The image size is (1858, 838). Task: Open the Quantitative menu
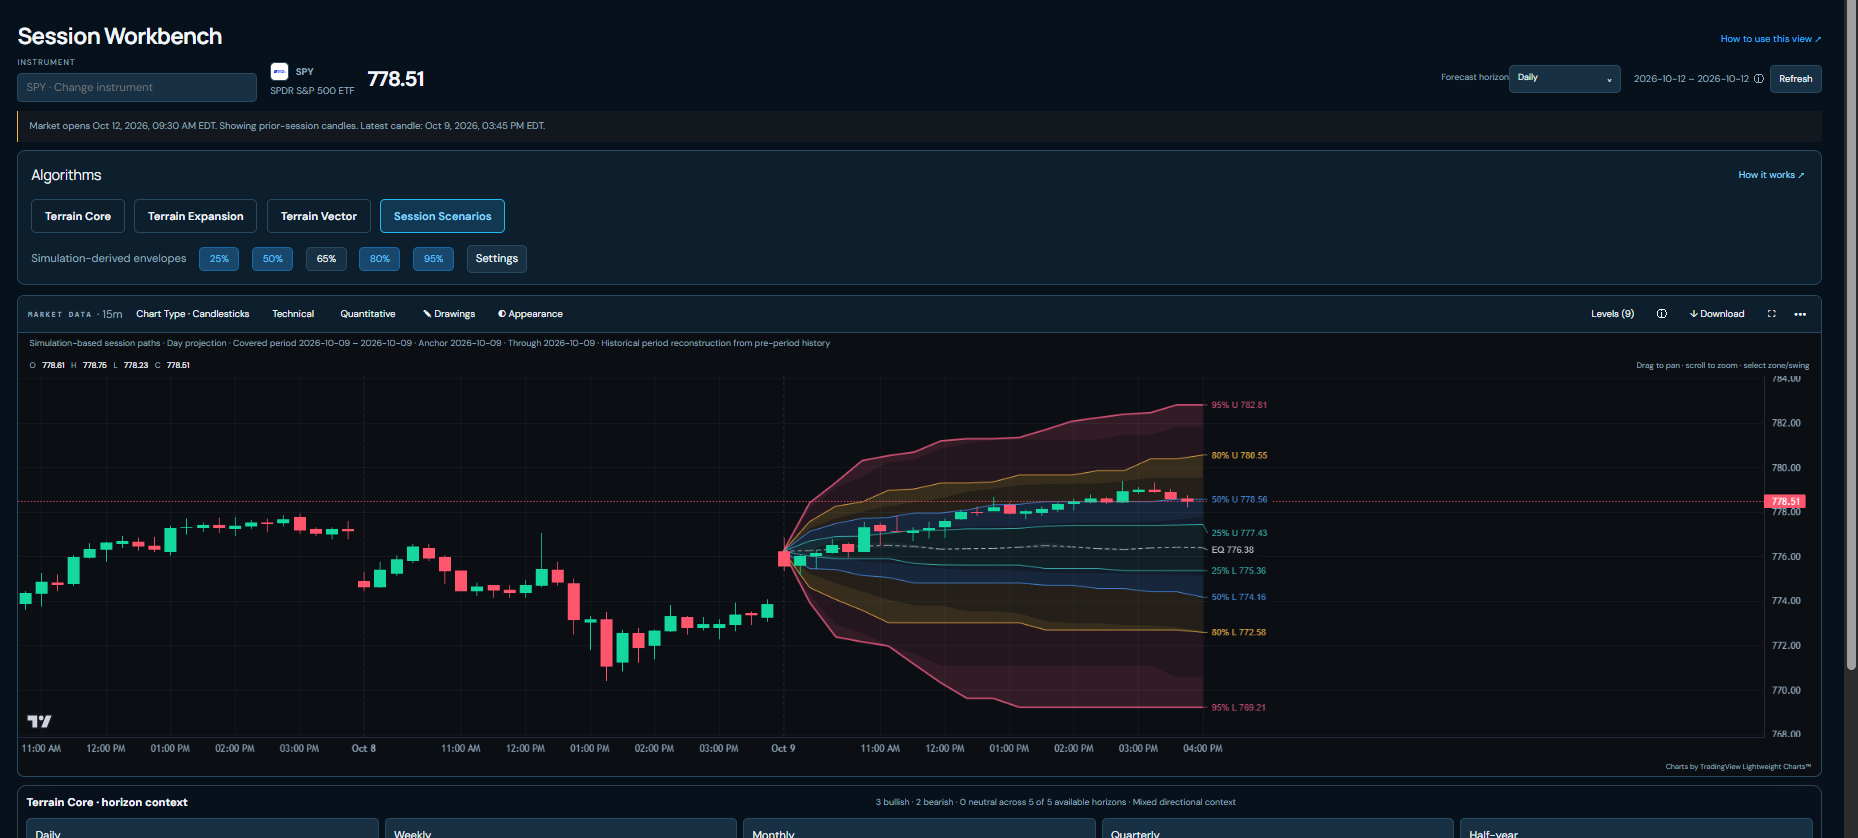click(x=368, y=314)
